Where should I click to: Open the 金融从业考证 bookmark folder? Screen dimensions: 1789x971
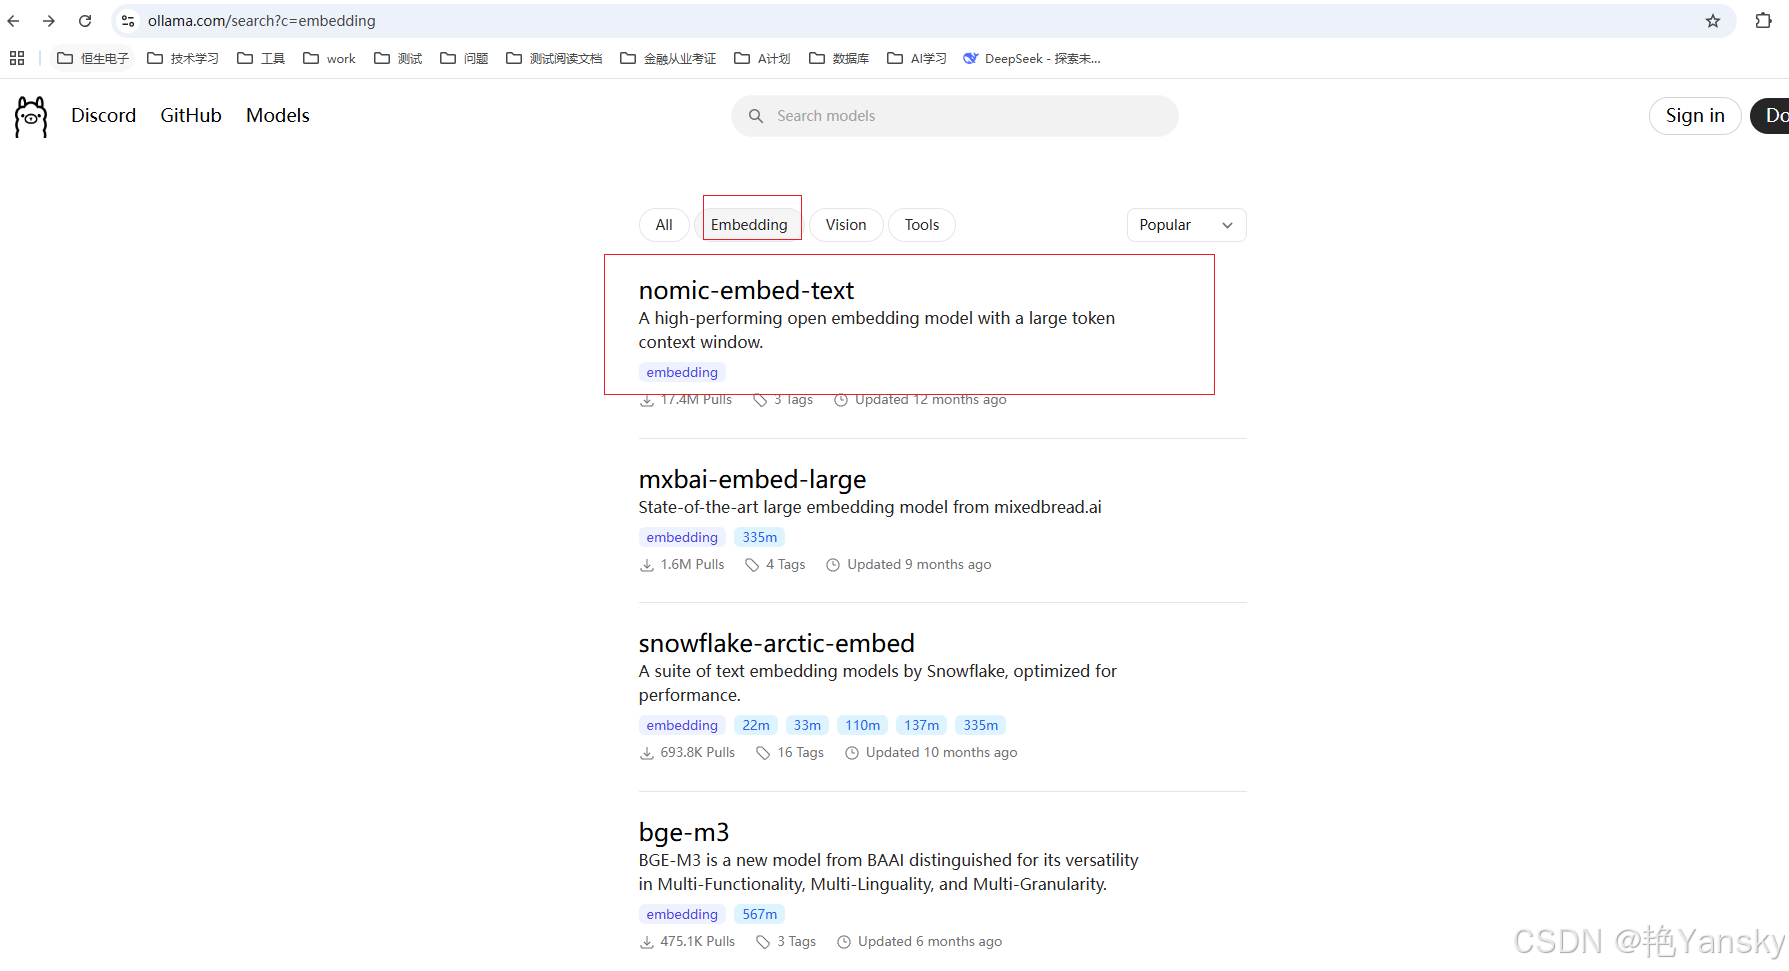coord(668,58)
